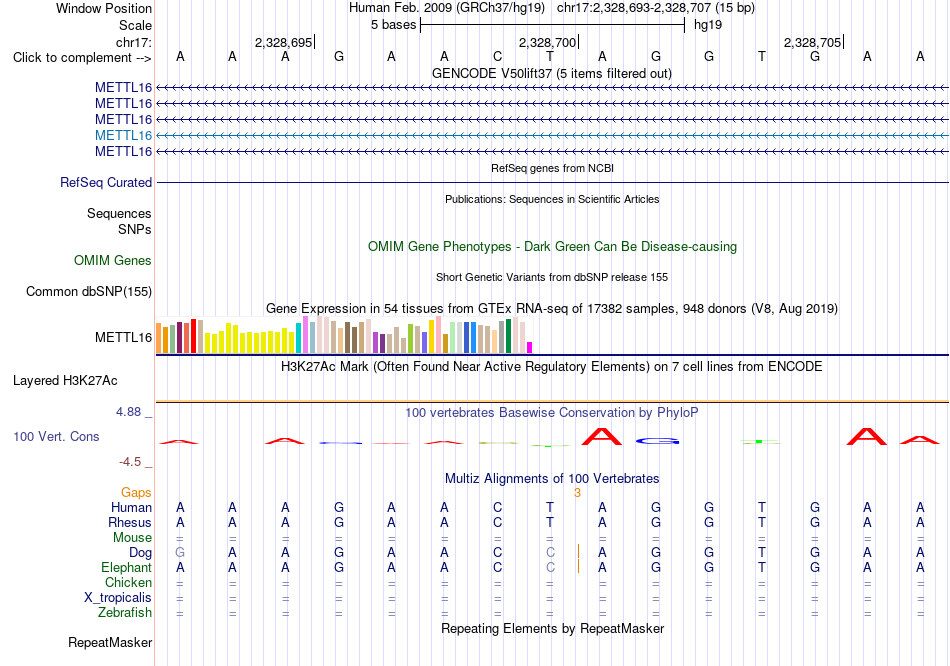Click the 'Click to complement -->' label
The height and width of the screenshot is (666, 950).
(82, 58)
